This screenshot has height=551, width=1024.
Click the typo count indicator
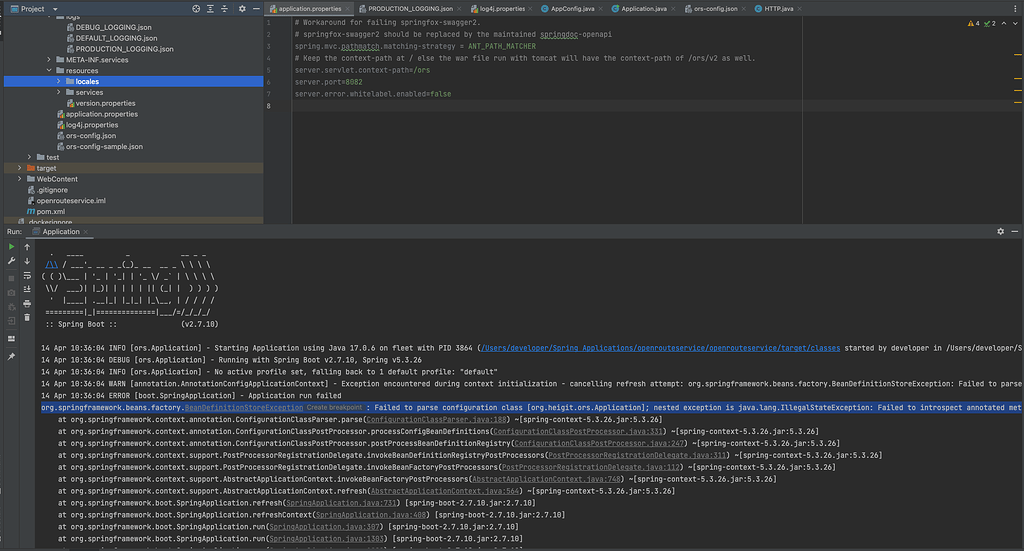click(x=990, y=24)
